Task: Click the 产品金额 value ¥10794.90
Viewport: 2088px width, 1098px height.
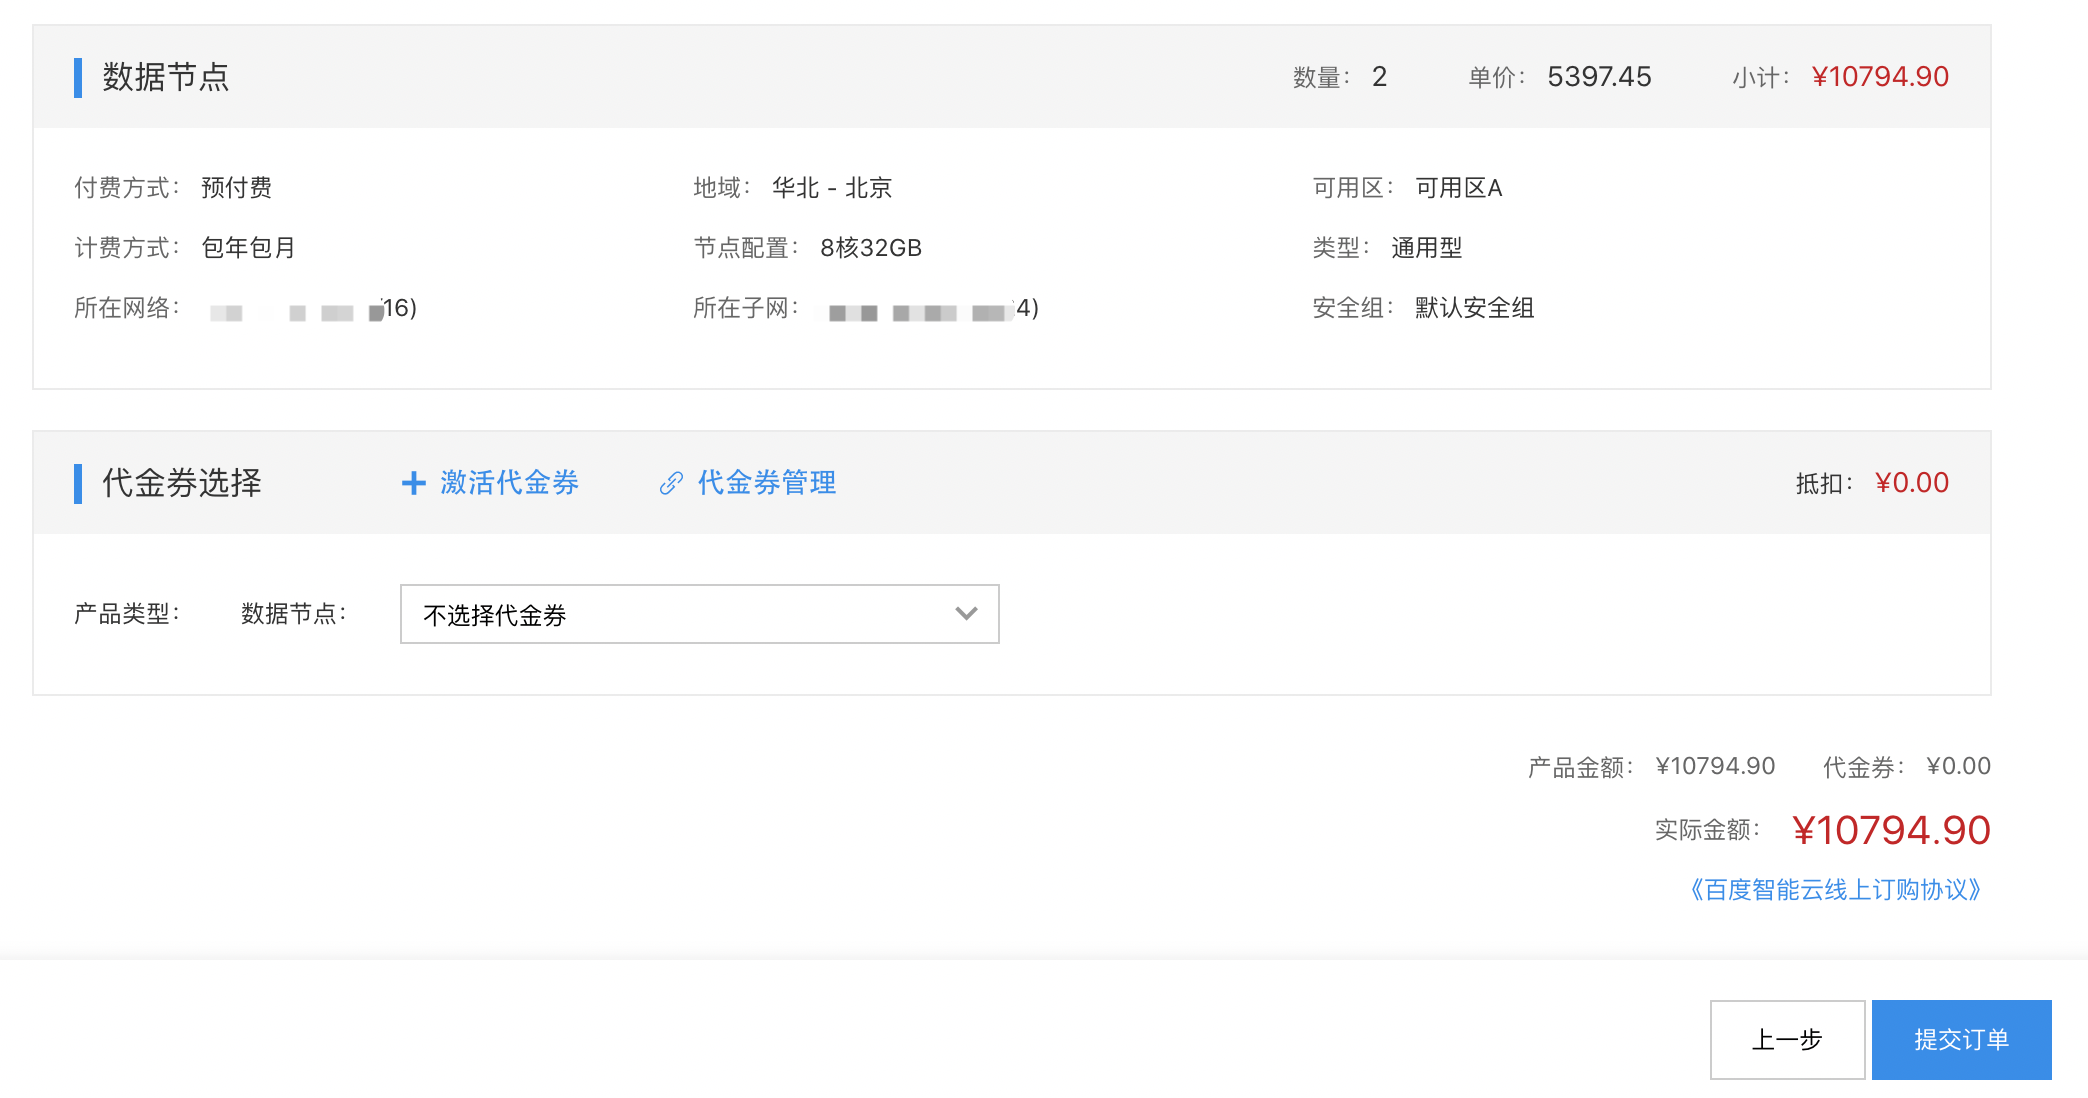Action: 1715,766
